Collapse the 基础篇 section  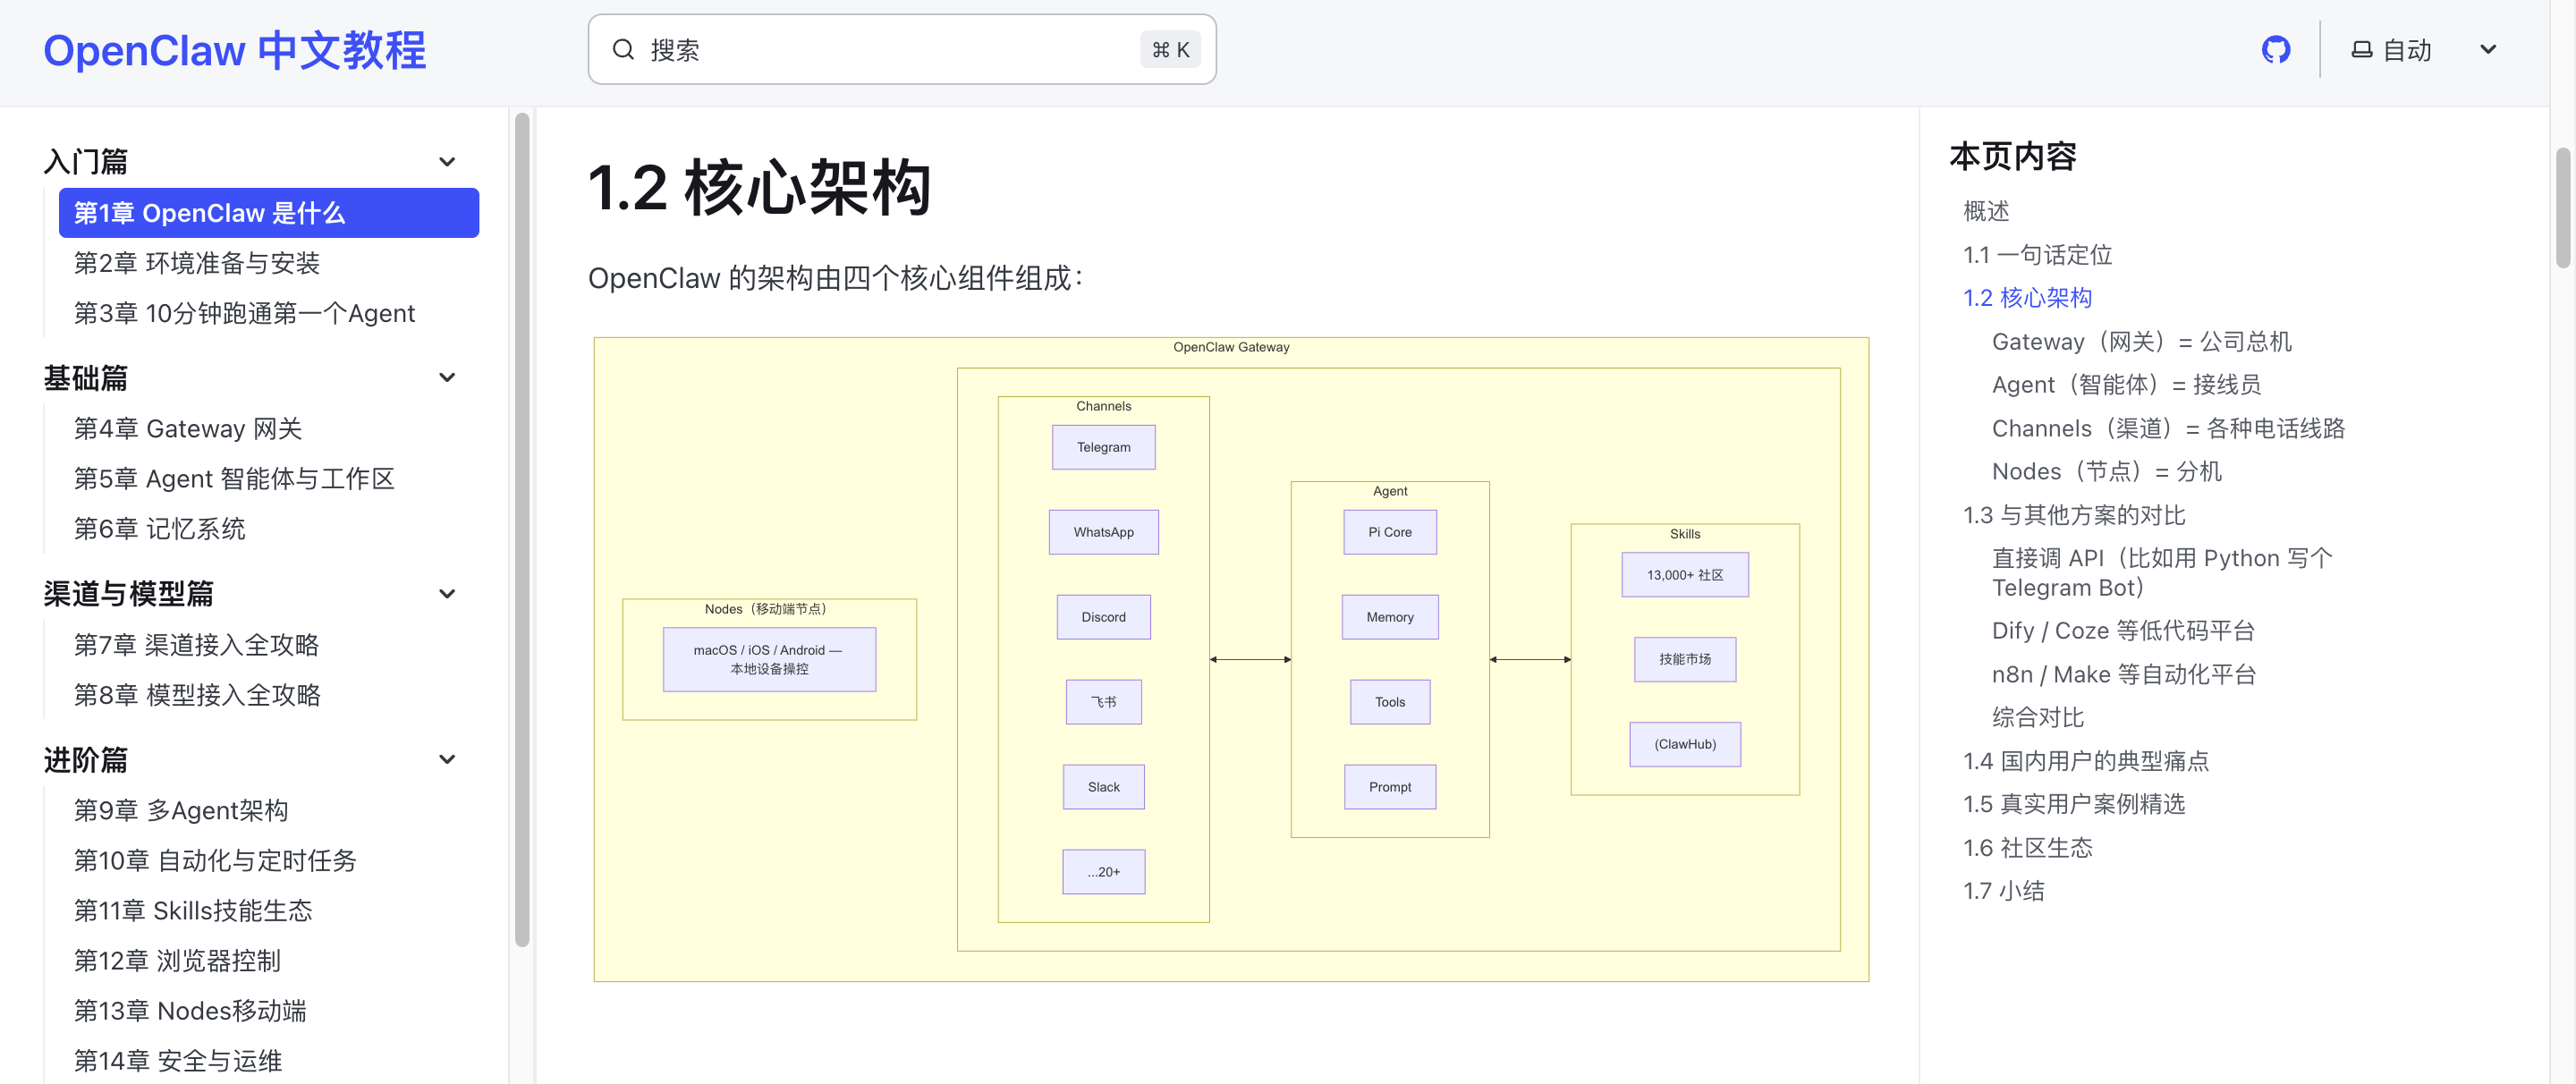[x=447, y=378]
